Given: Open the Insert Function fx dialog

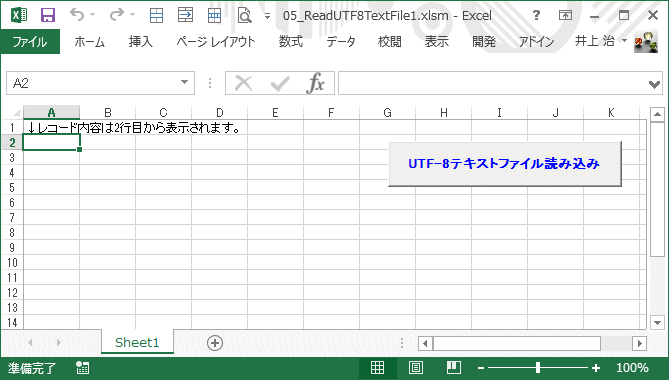Looking at the screenshot, I should 315,83.
